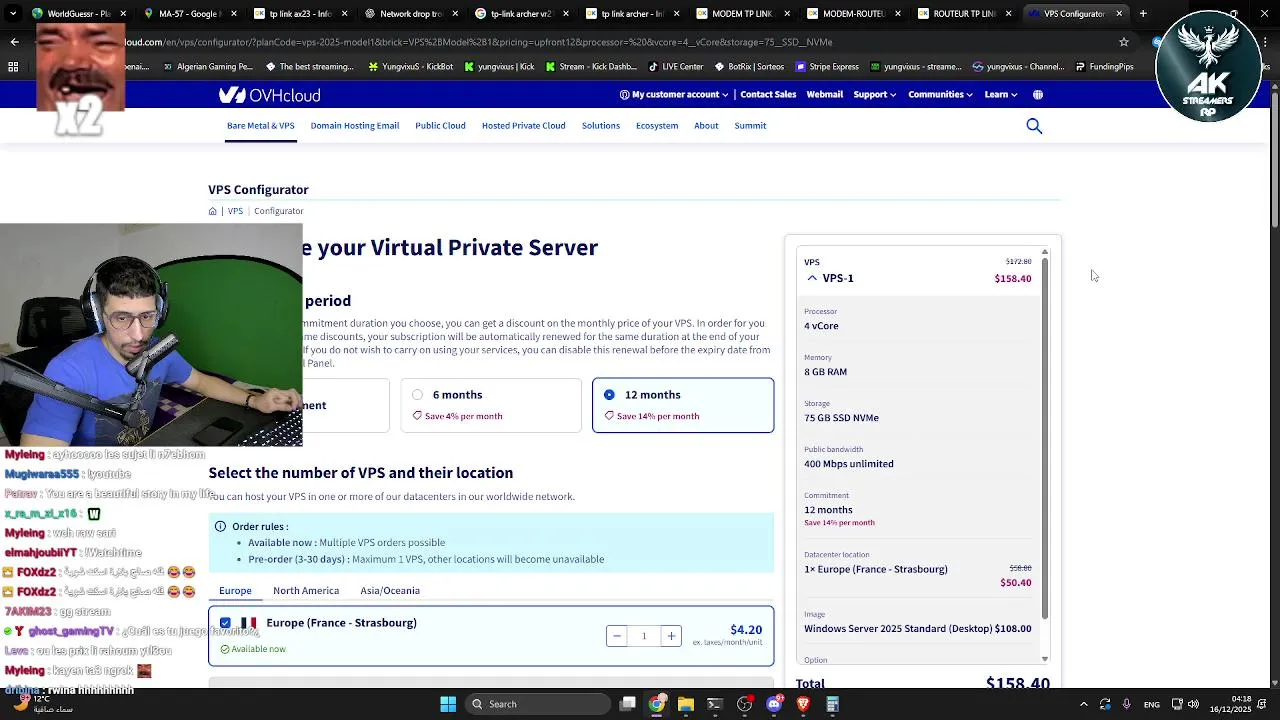This screenshot has width=1280, height=720.
Task: Select the 12 months commitment option
Action: coord(683,405)
